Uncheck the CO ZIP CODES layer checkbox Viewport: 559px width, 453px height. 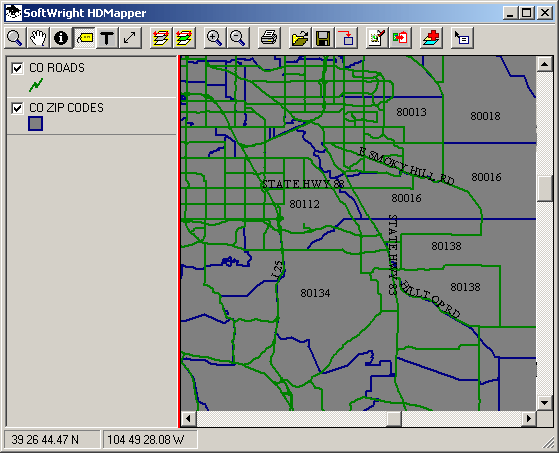[17, 108]
